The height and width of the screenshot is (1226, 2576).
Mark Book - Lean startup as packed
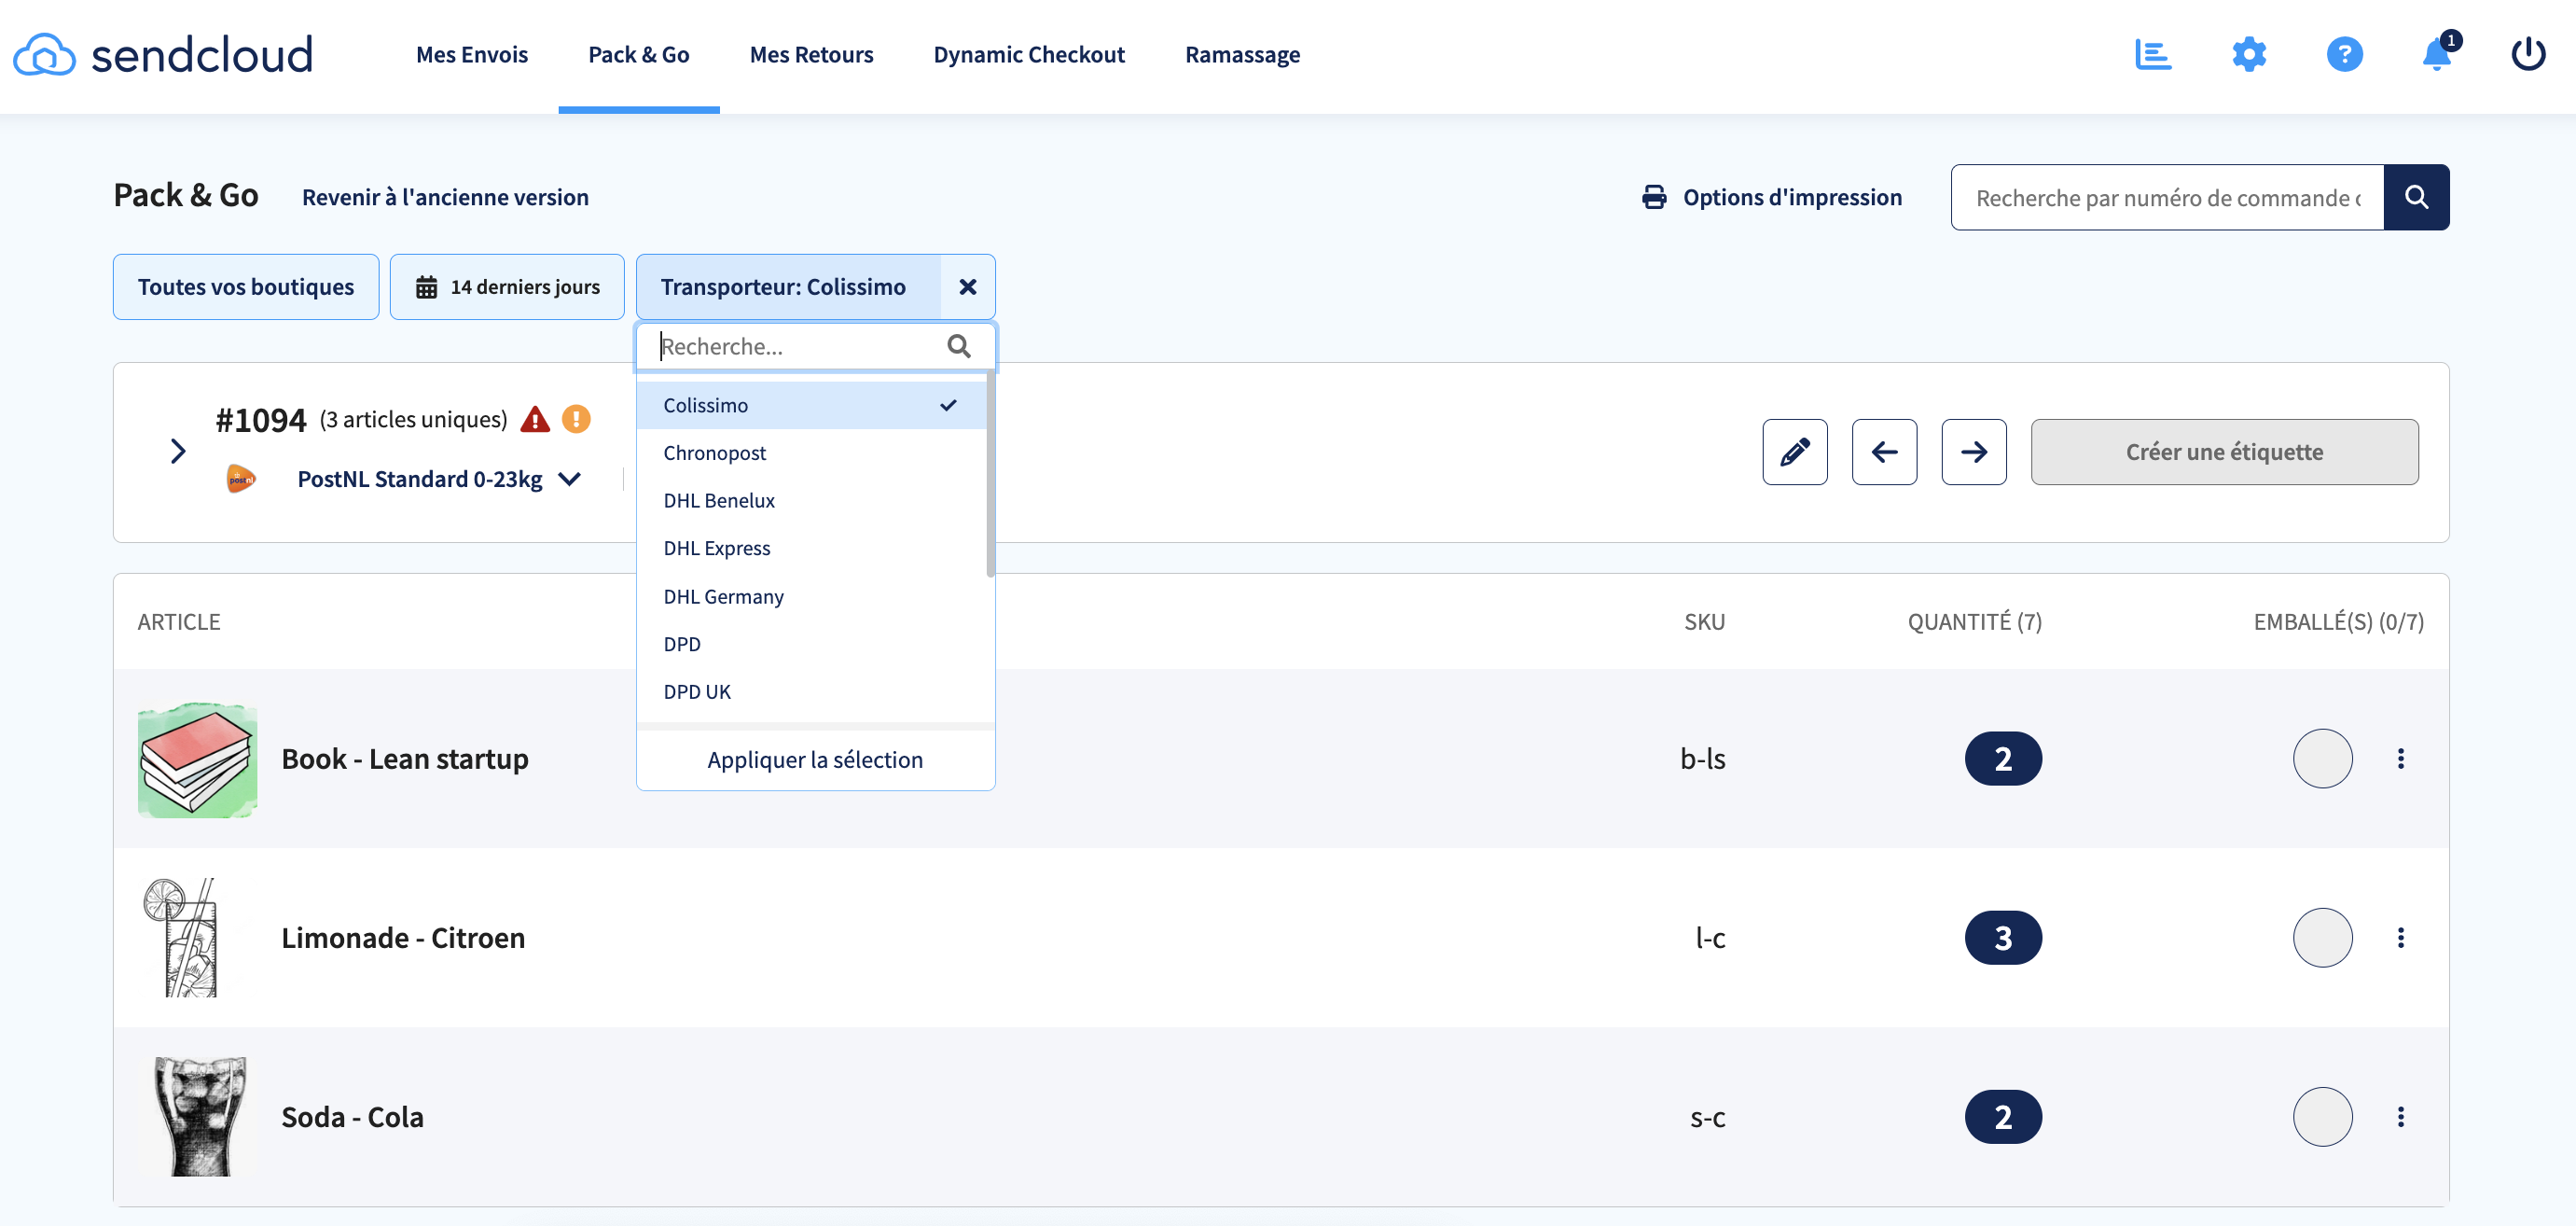point(2322,759)
